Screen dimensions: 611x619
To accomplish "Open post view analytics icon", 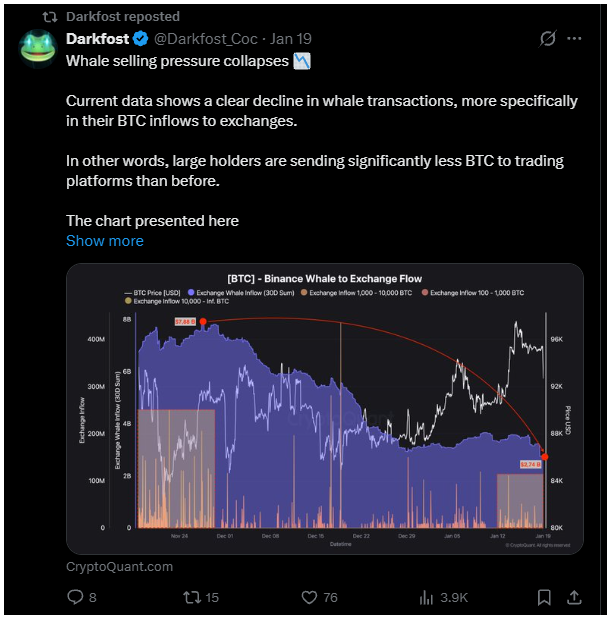I will [428, 597].
